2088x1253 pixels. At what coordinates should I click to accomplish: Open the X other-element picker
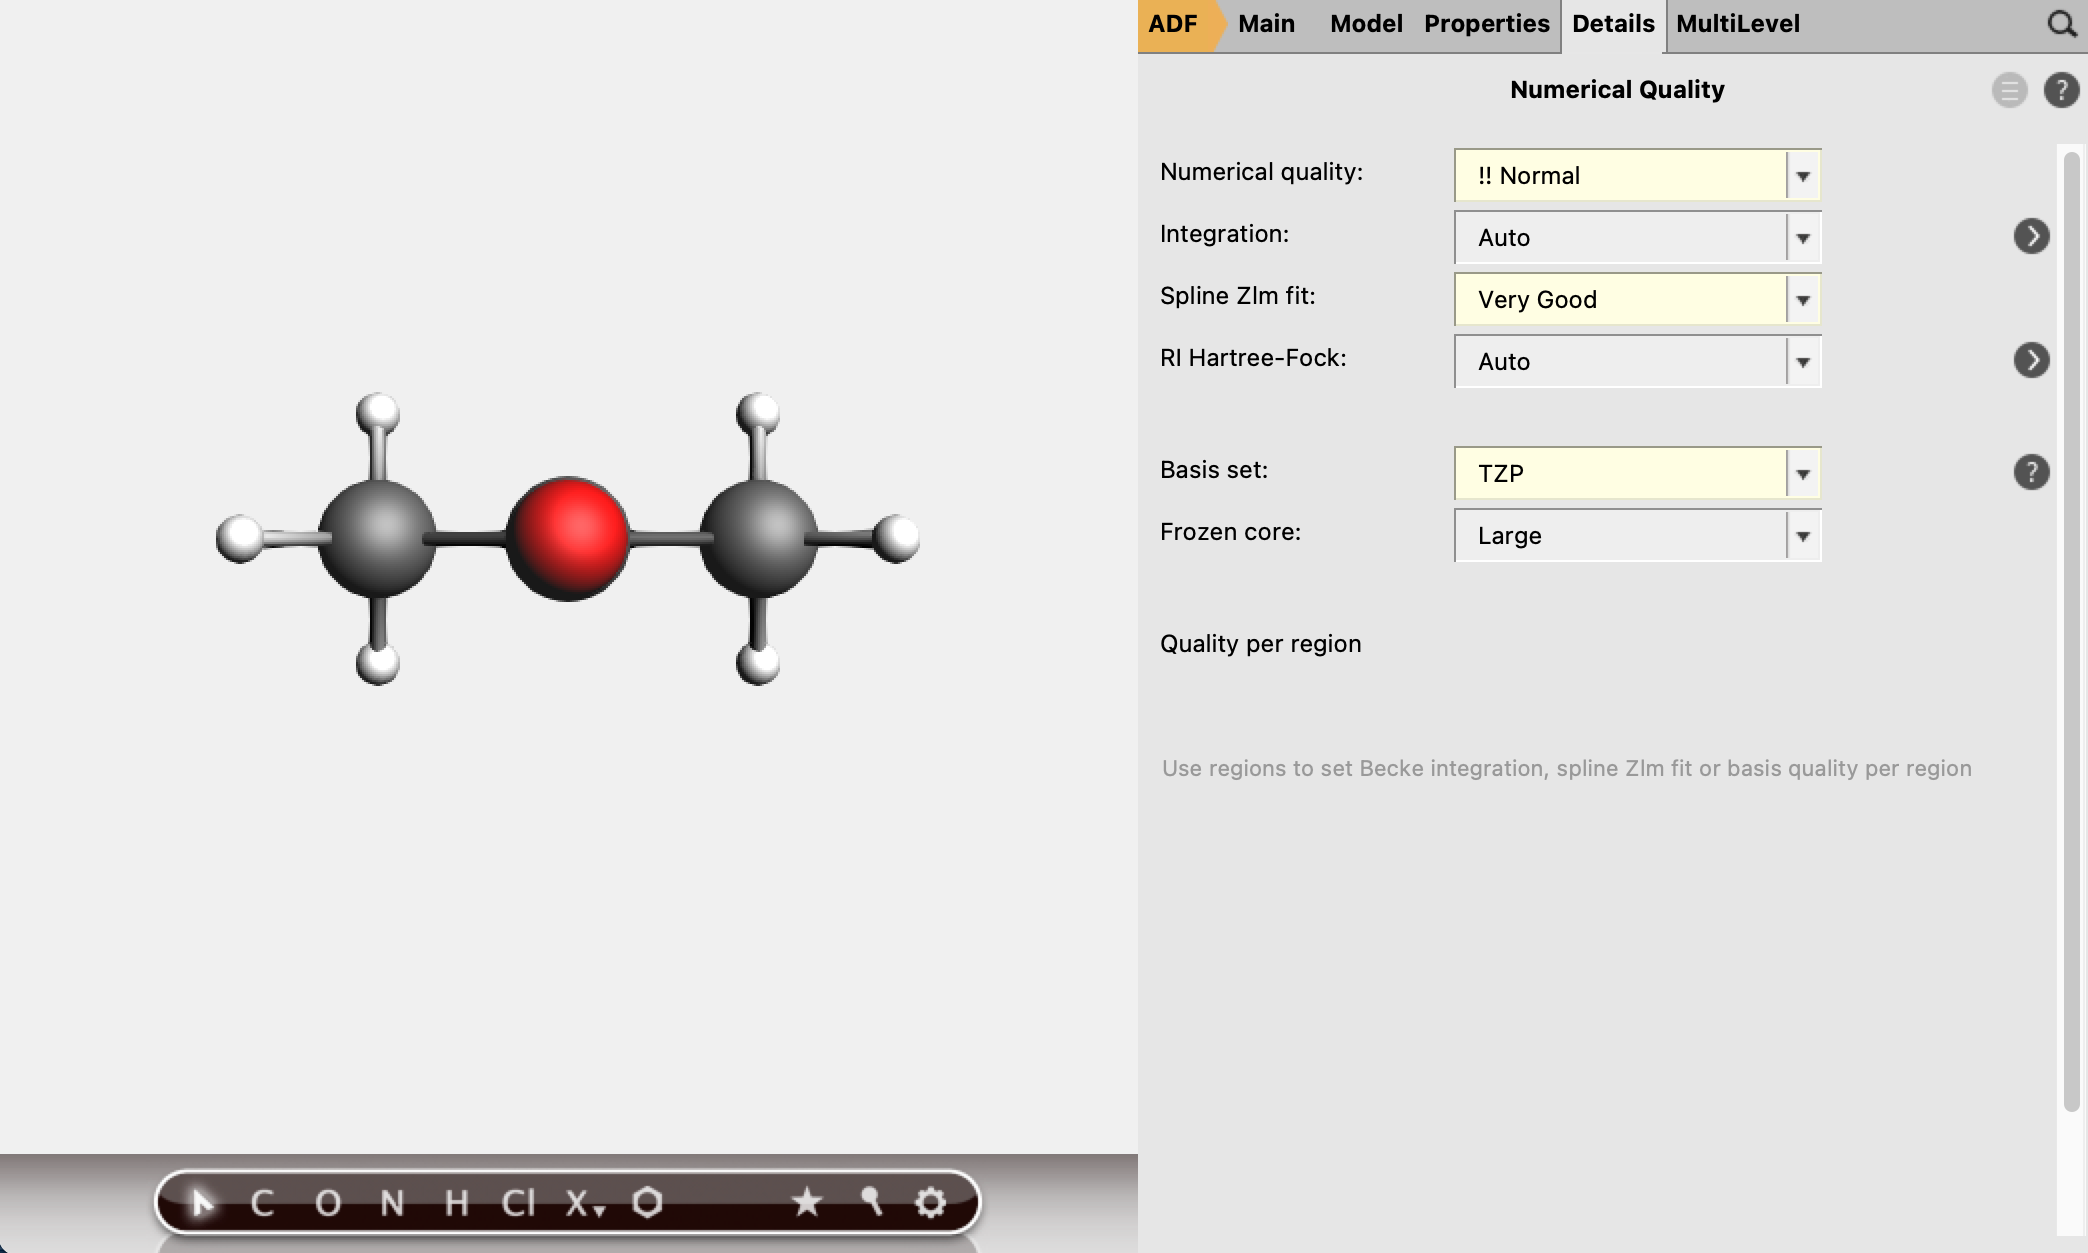[584, 1202]
